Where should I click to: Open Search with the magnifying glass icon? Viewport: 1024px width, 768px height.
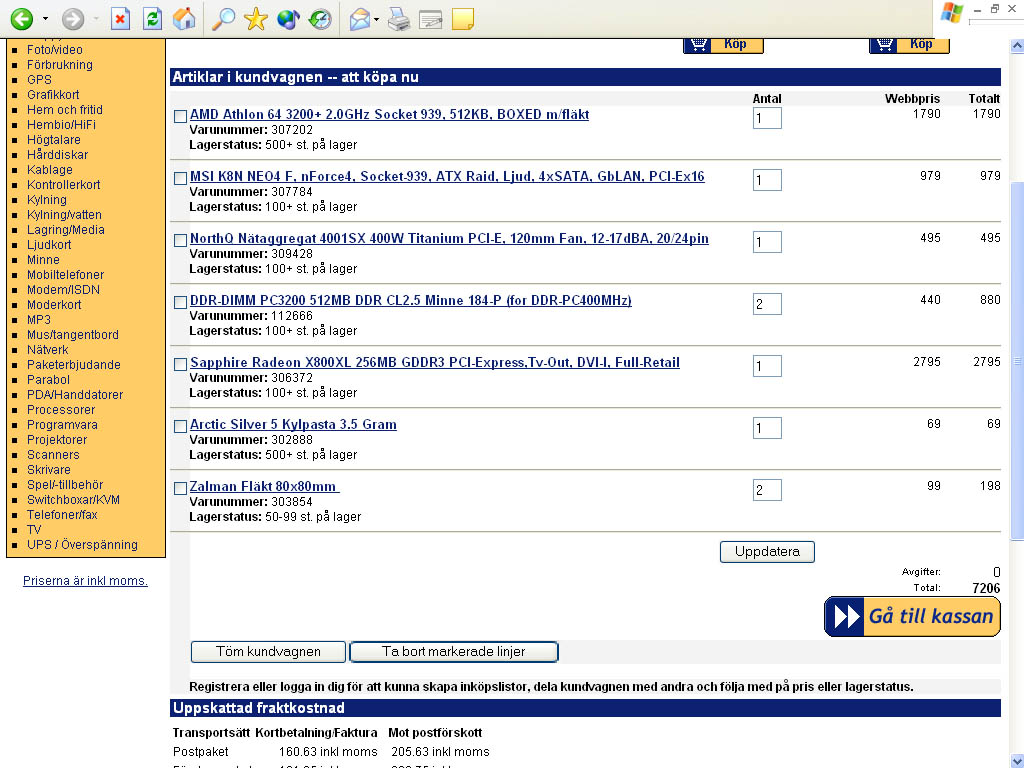(x=223, y=19)
